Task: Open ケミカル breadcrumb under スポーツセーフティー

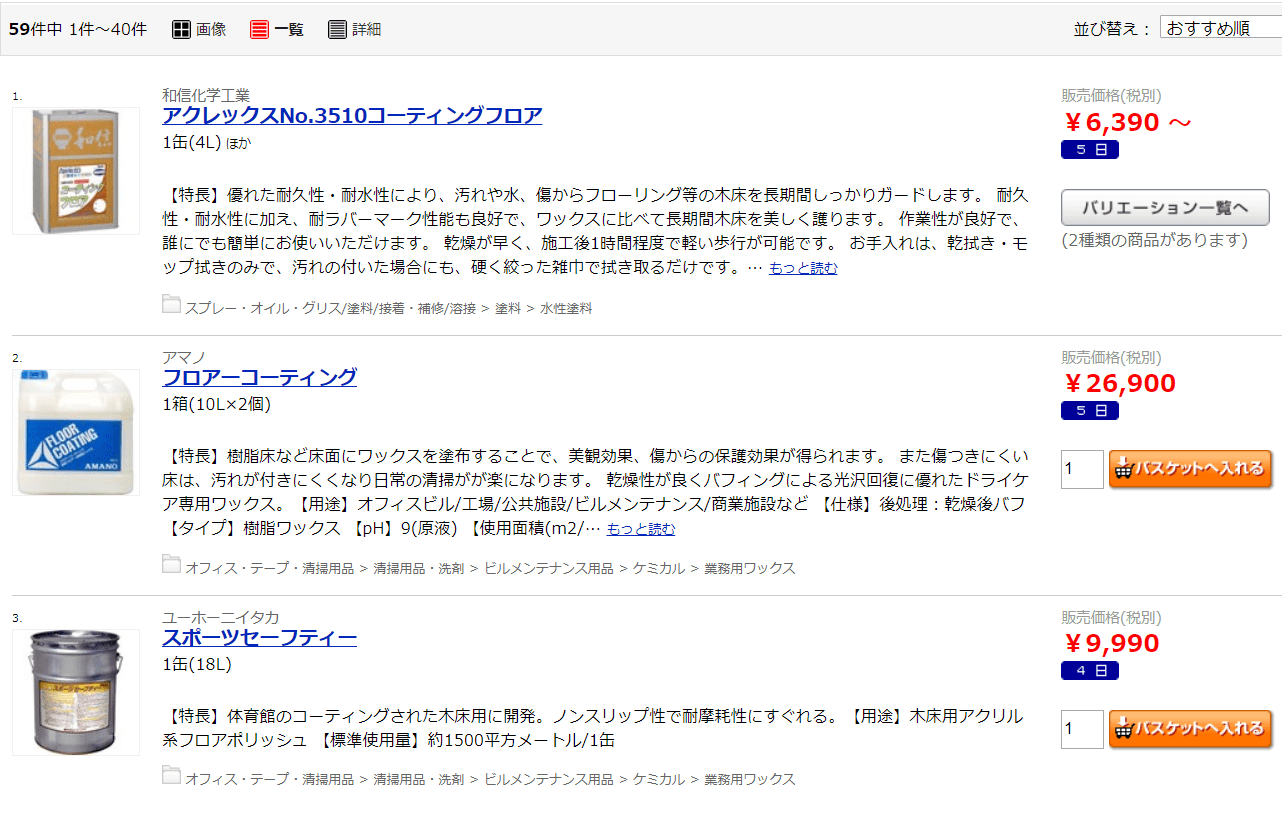Action: pos(658,779)
